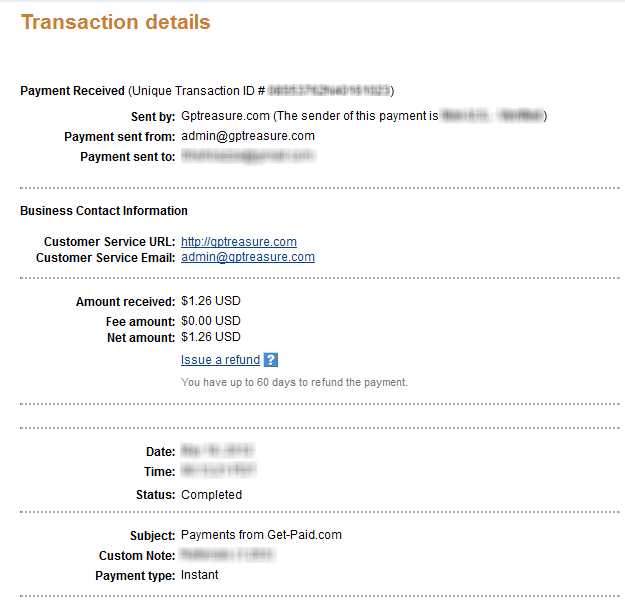Click the blurred sender name in parentheses
Viewport: 625px width, 602px height.
point(492,116)
